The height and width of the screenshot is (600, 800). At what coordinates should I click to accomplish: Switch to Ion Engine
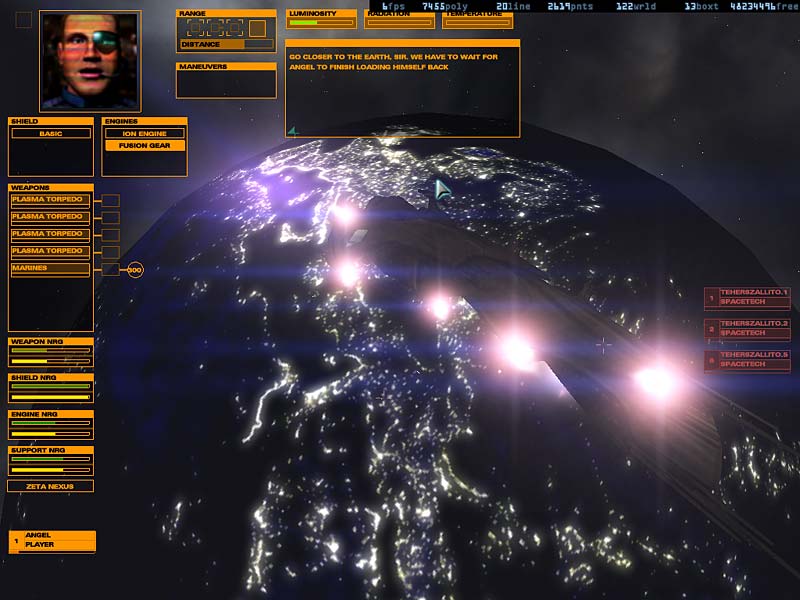[x=144, y=133]
